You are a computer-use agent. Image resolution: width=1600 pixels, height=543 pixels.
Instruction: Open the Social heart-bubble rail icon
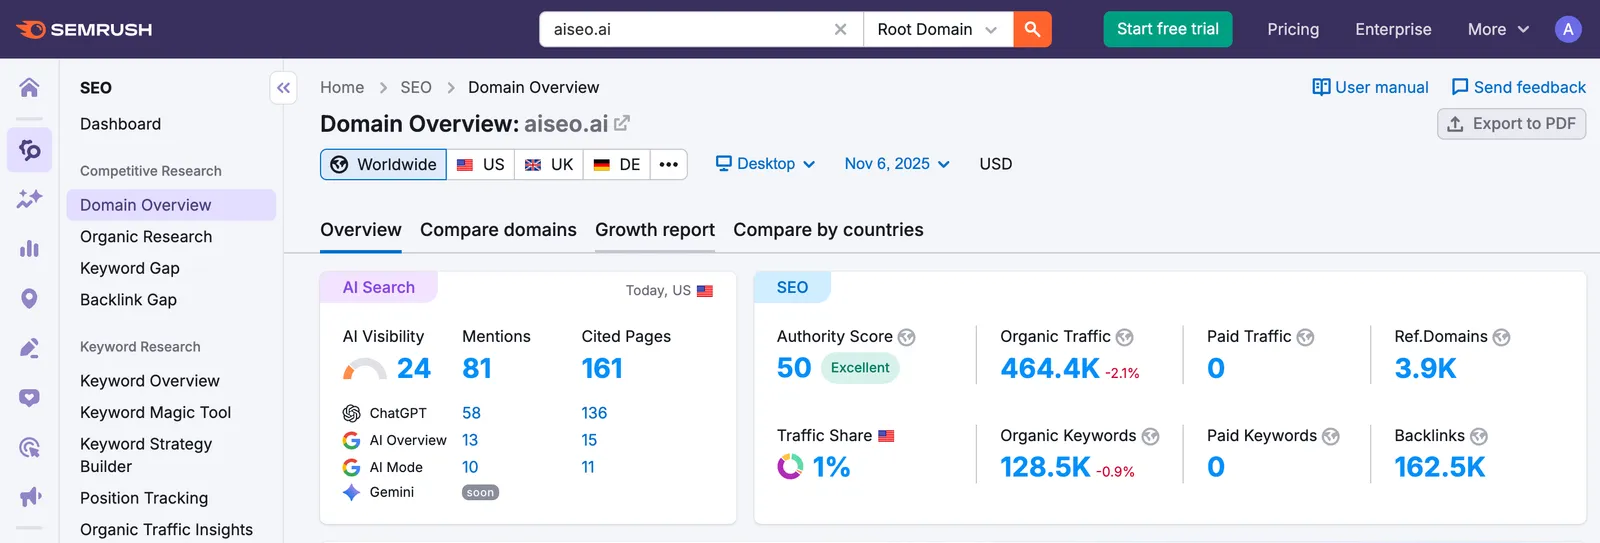[29, 398]
